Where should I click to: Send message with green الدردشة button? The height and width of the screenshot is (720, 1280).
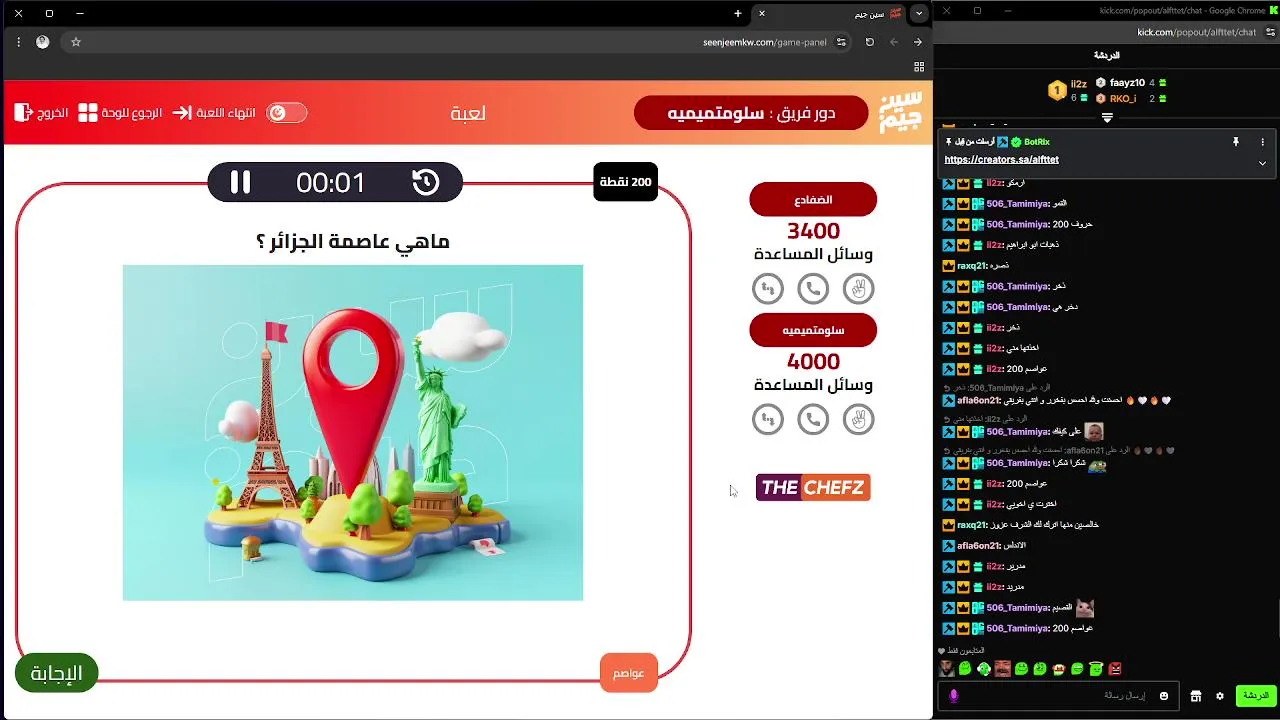1255,696
